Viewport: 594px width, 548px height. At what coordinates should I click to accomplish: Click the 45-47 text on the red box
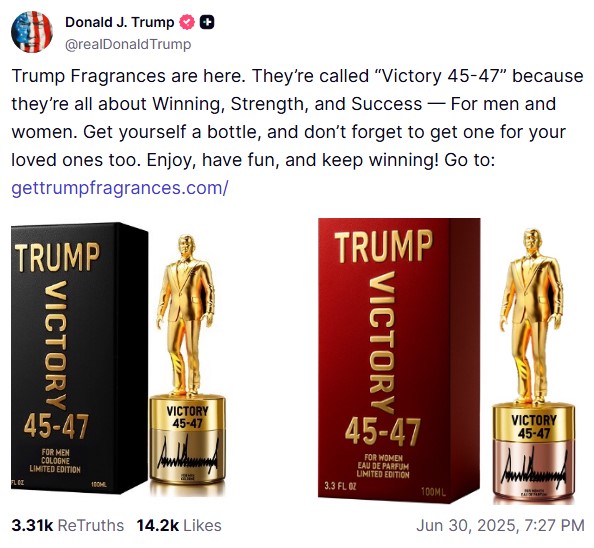pos(383,432)
